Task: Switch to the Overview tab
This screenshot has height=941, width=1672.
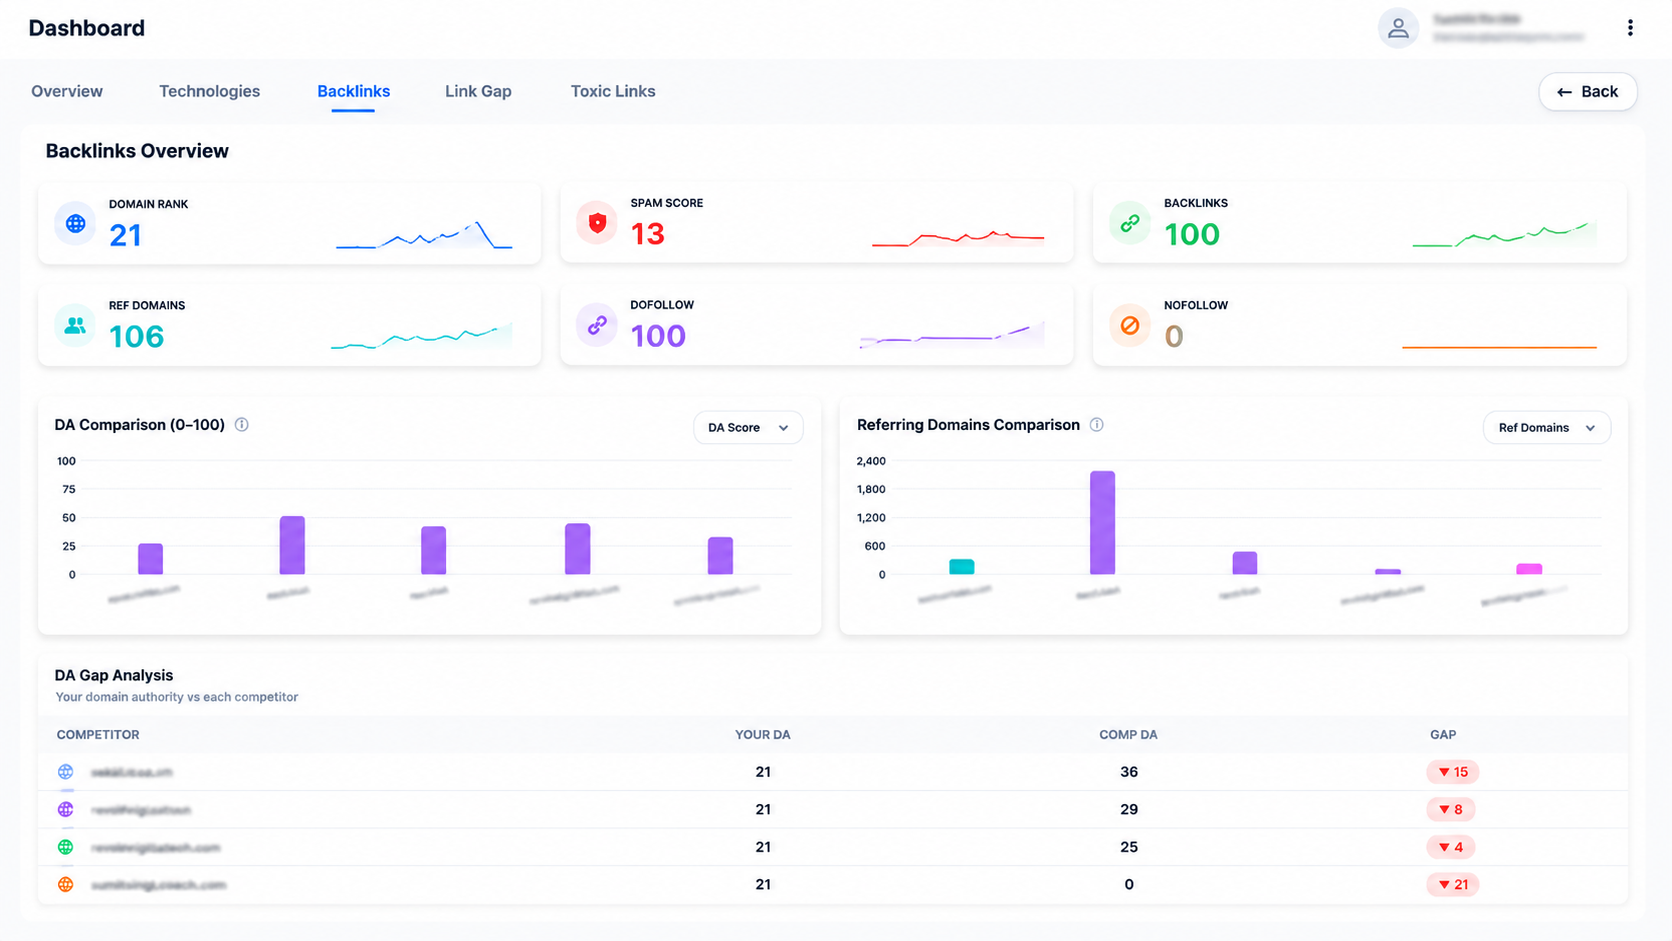Action: (67, 91)
